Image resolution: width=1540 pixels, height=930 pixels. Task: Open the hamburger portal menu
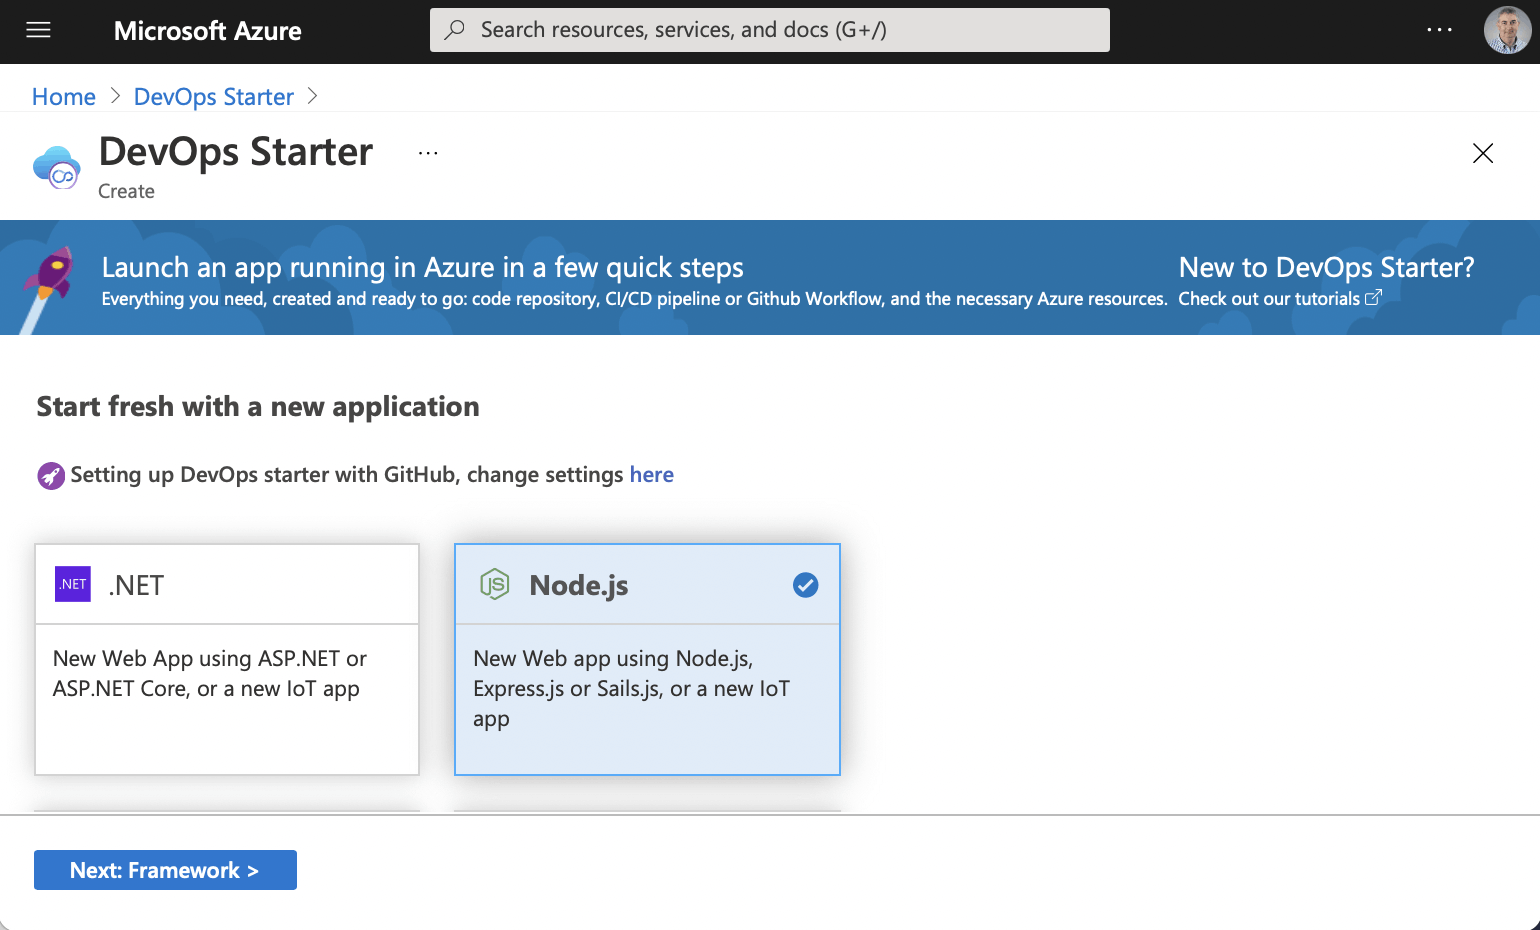(38, 30)
